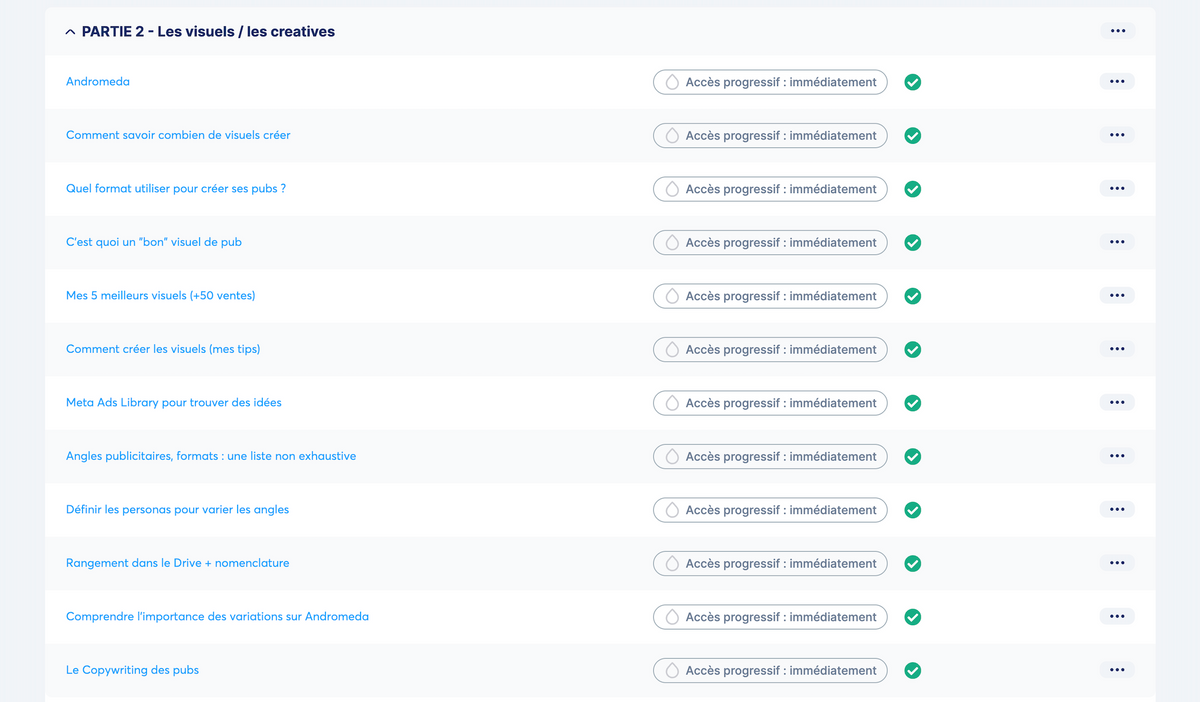Open the ellipsis menu for 'Définir les personas'
This screenshot has height=702, width=1200.
pos(1117,509)
